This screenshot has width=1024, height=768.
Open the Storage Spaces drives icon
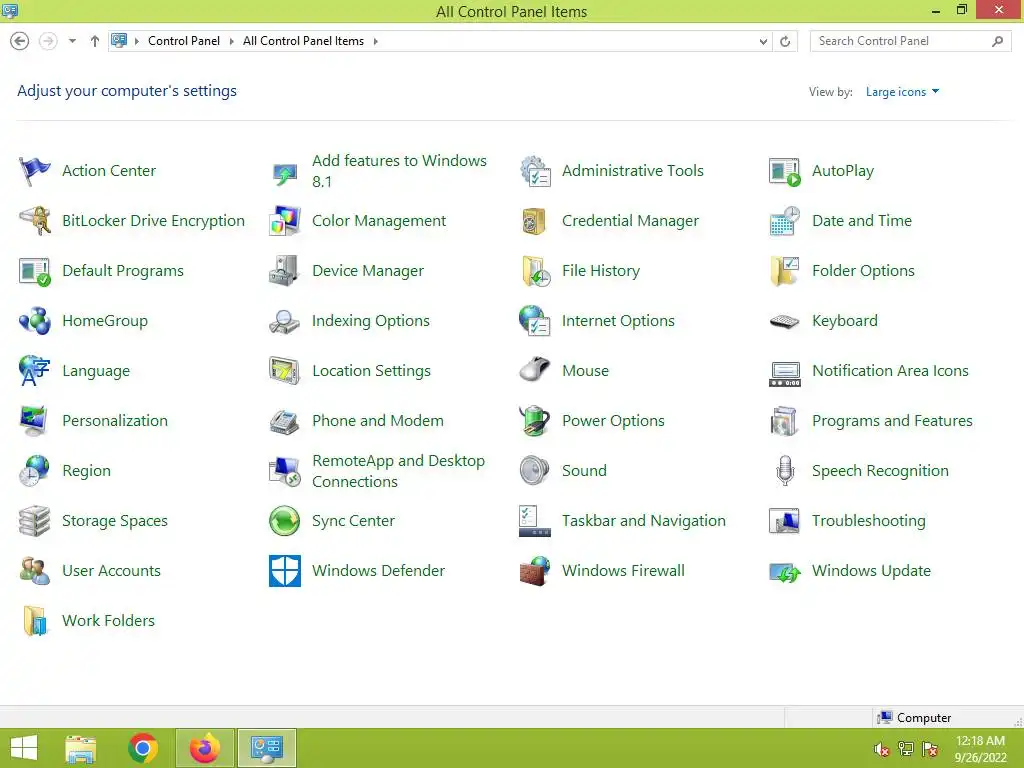34,520
